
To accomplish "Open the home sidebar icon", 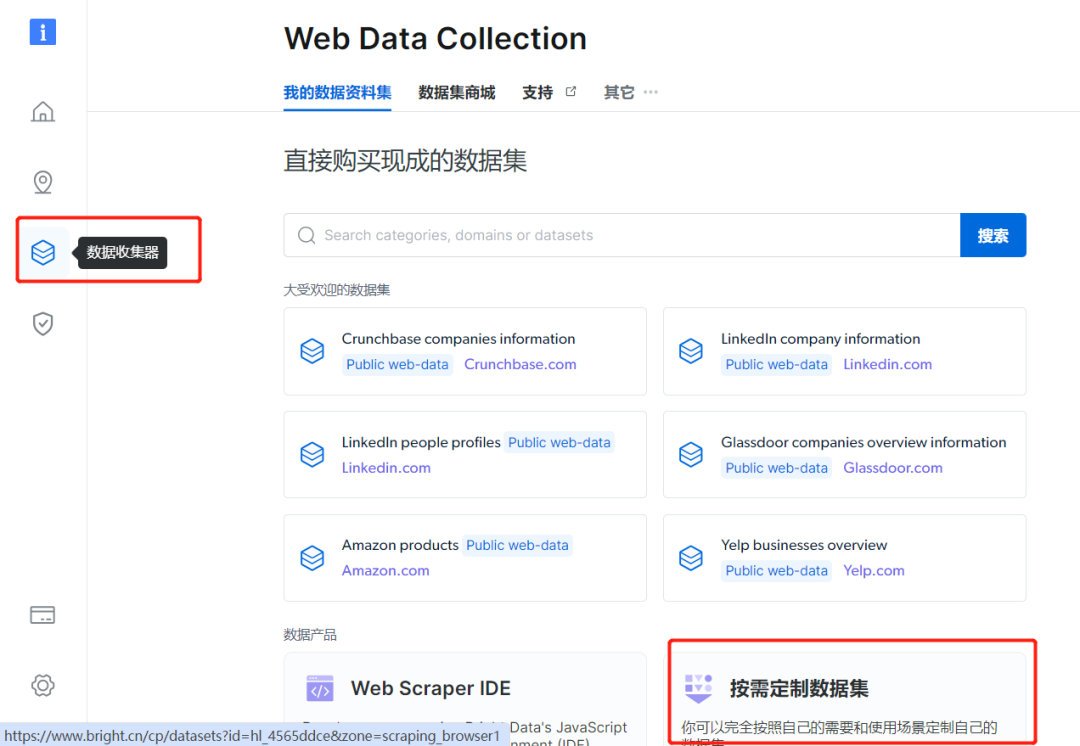I will point(43,112).
